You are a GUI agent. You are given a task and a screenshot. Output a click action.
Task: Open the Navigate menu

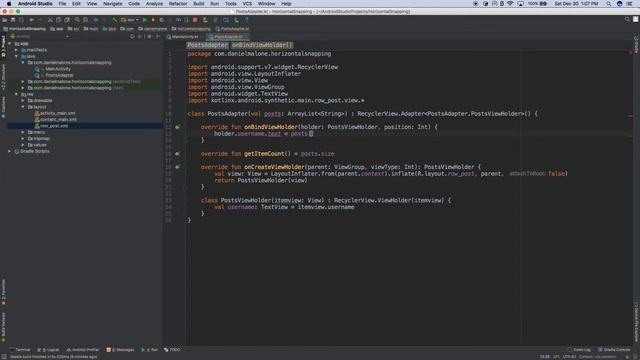coord(113,4)
